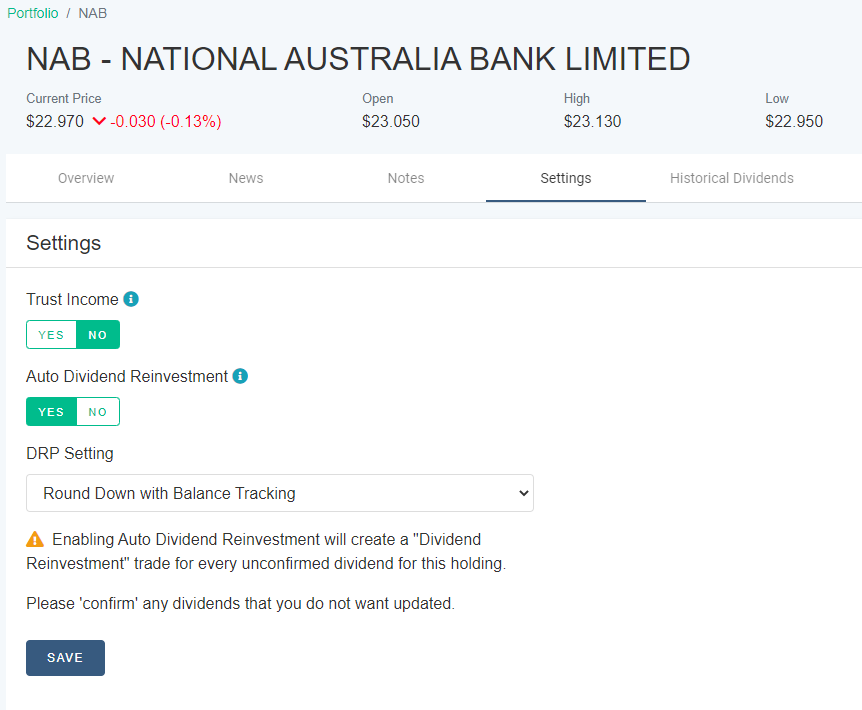Click the NAB company name heading
862x710 pixels.
point(358,59)
